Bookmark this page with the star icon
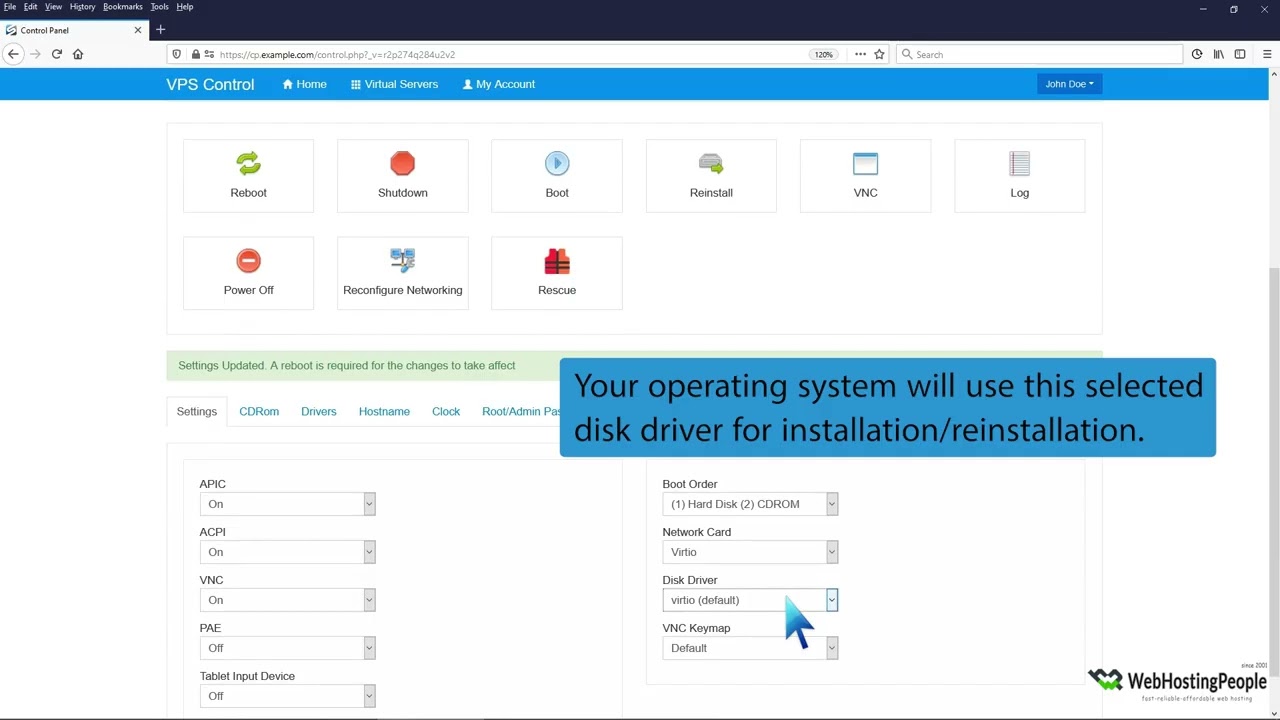This screenshot has height=720, width=1280. (879, 54)
